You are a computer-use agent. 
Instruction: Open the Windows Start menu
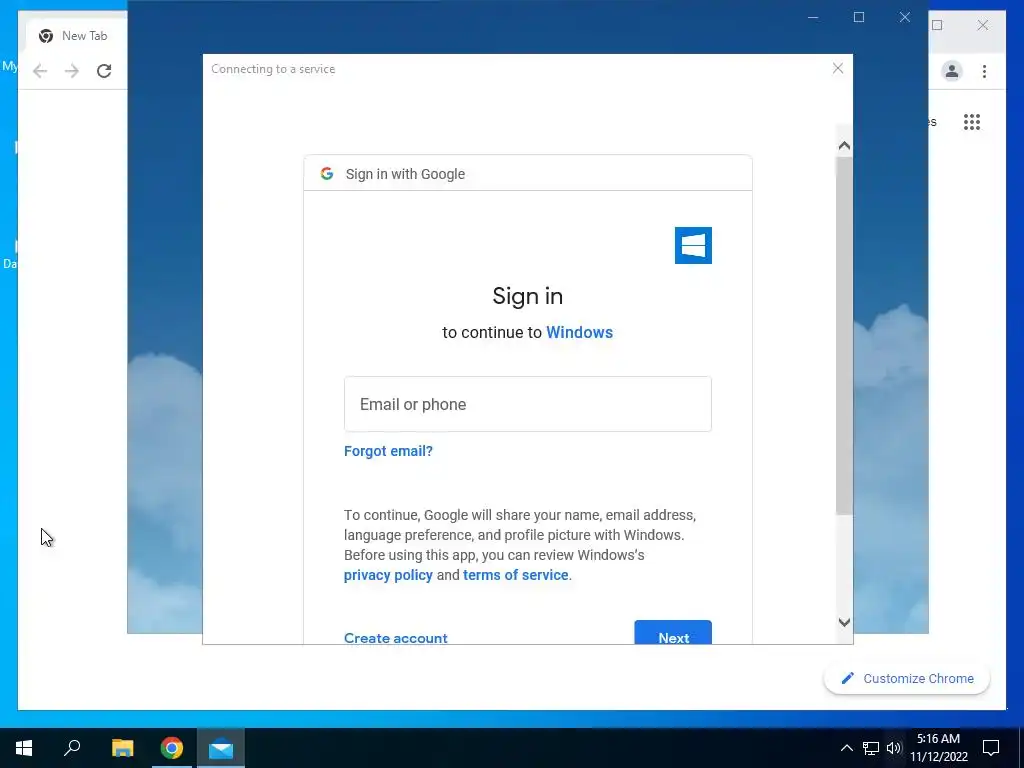(x=24, y=748)
